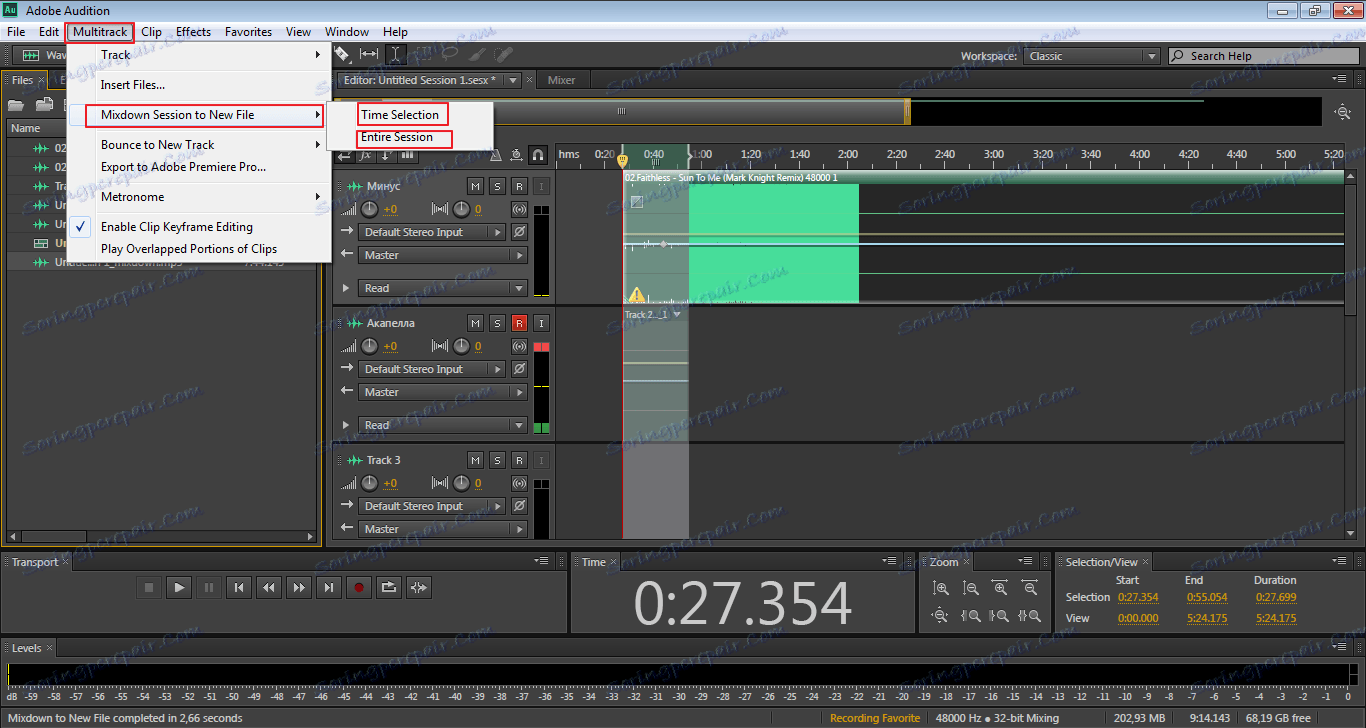Click the Search Help input field
1366x728 pixels.
(1262, 56)
